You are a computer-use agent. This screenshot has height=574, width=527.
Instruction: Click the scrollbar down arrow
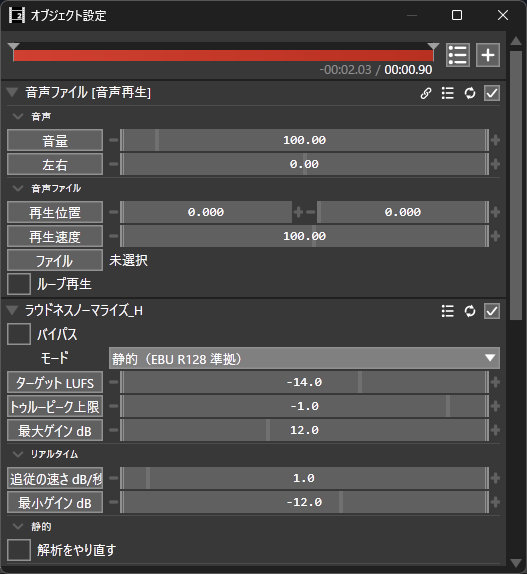(x=516, y=563)
